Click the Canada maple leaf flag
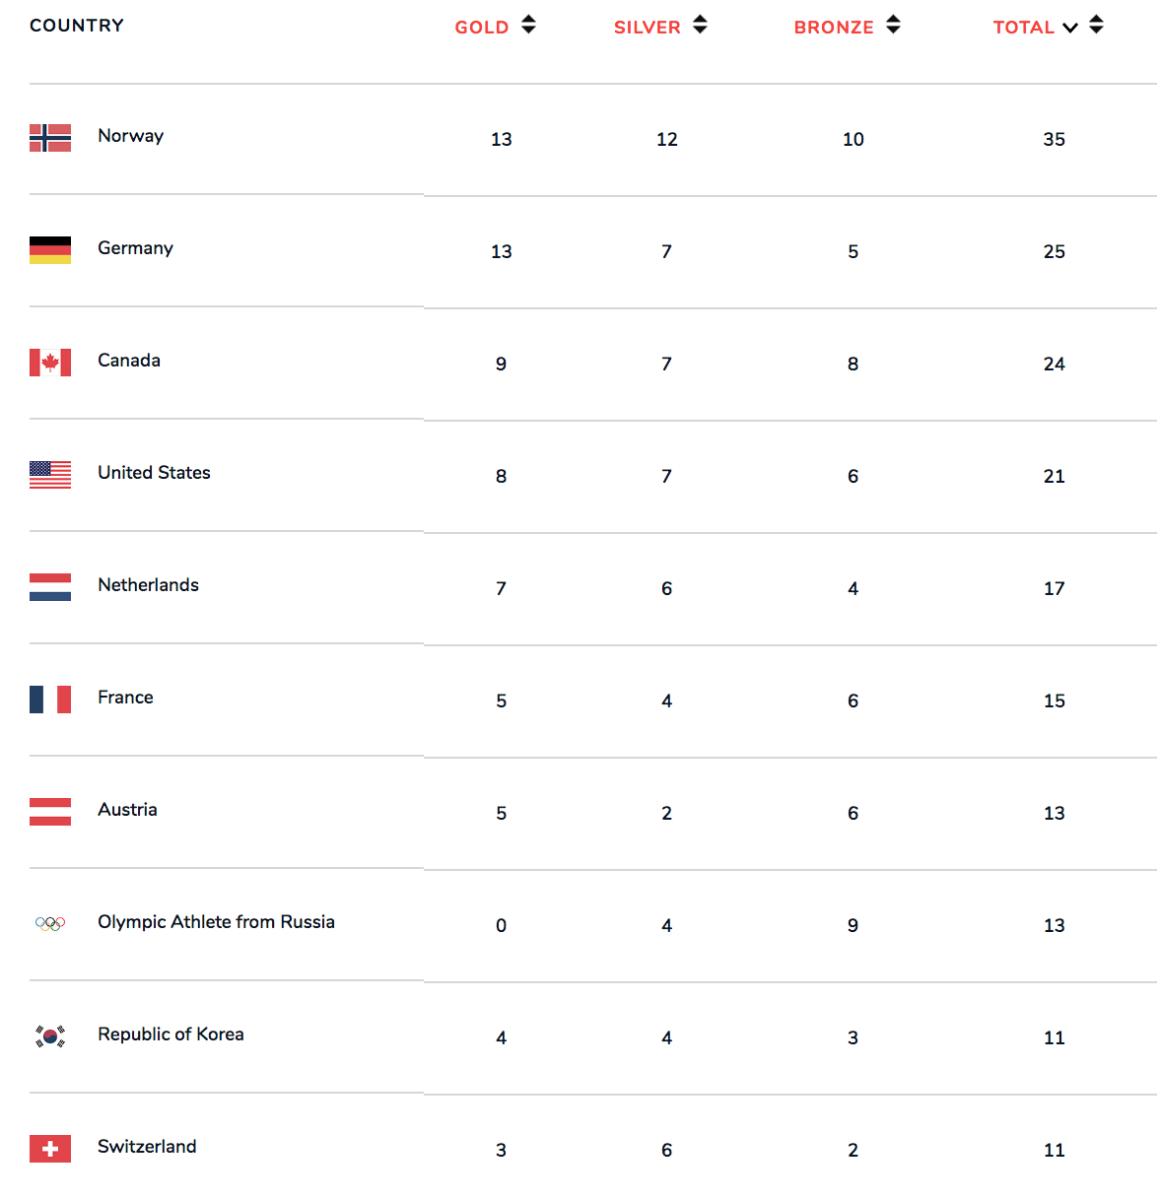The image size is (1161, 1200). tap(50, 362)
